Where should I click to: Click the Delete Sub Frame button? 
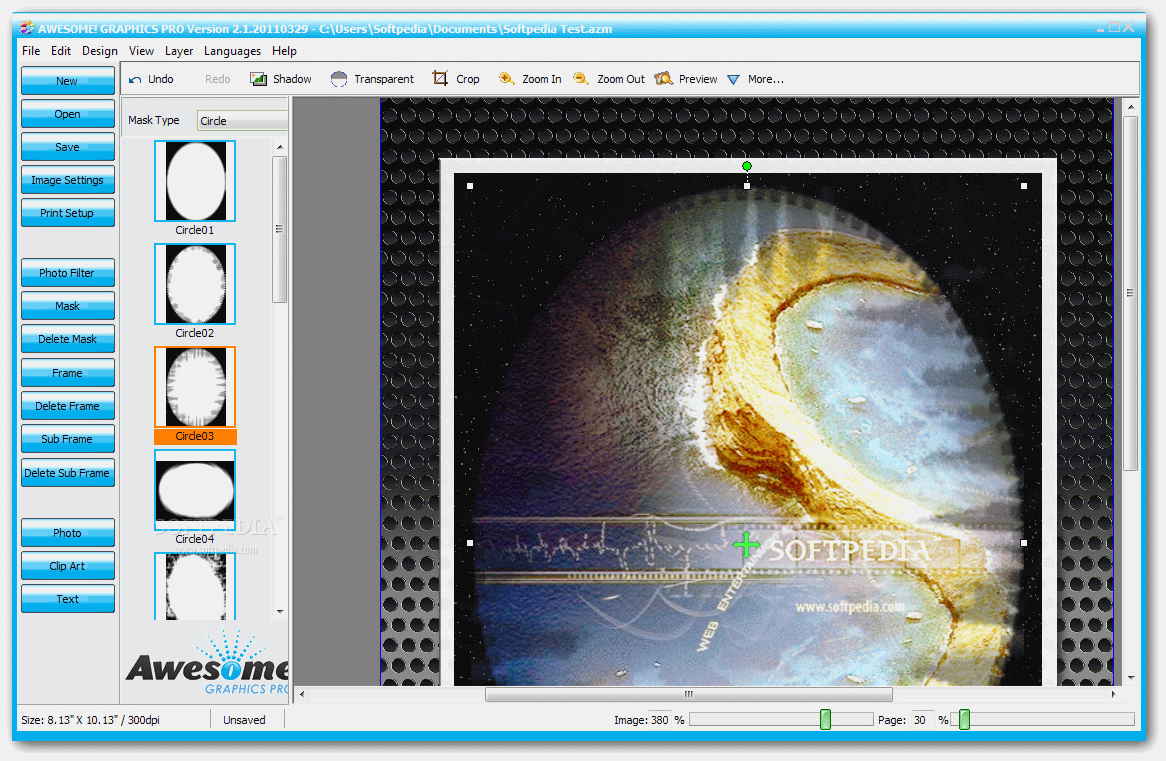(x=68, y=473)
